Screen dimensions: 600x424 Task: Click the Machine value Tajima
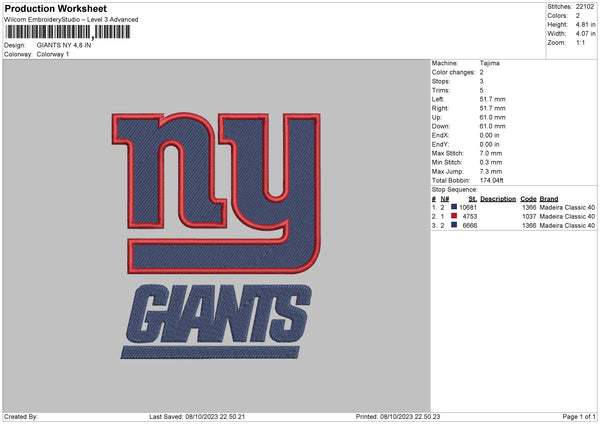pos(489,63)
